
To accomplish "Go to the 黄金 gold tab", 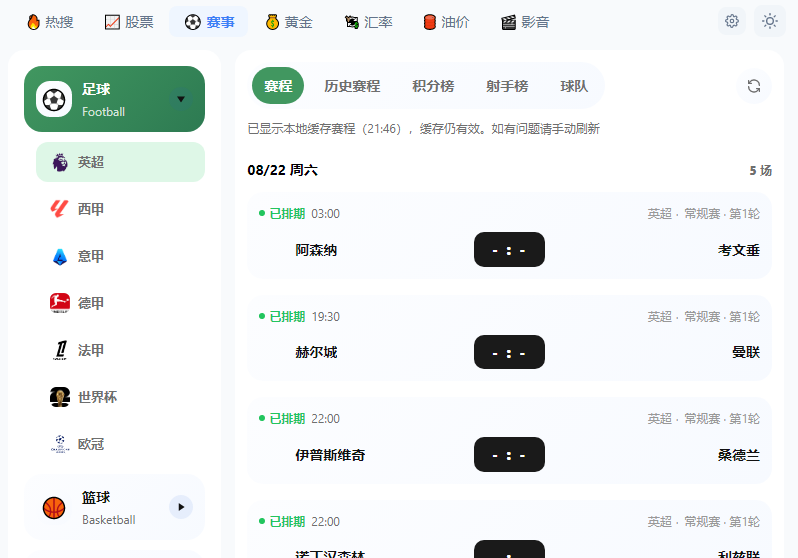I will (x=289, y=22).
